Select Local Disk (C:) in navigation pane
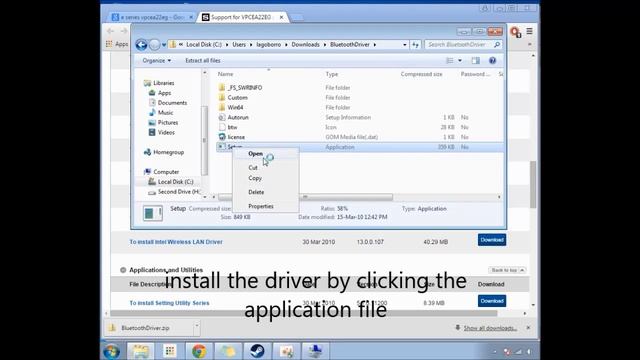The width and height of the screenshot is (640, 360). pyautogui.click(x=176, y=182)
